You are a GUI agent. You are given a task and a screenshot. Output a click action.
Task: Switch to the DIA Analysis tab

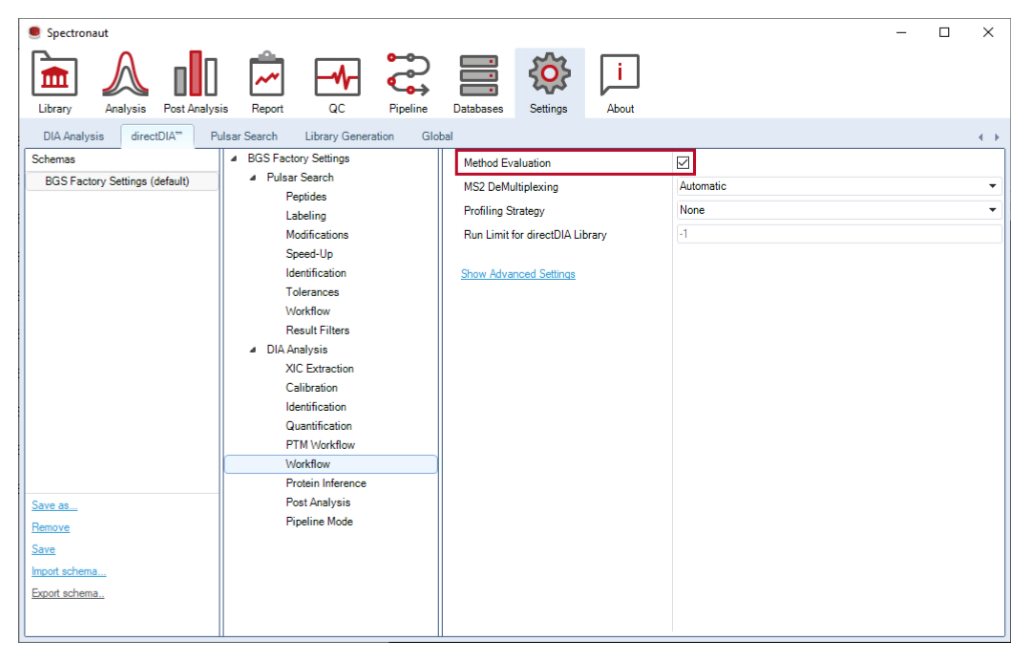coord(74,136)
